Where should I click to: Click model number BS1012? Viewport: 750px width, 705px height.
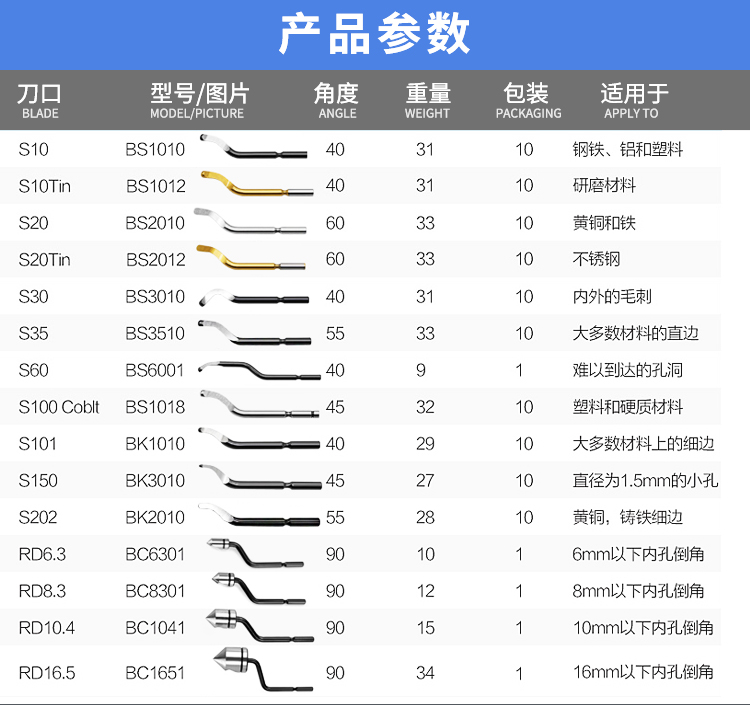click(156, 186)
